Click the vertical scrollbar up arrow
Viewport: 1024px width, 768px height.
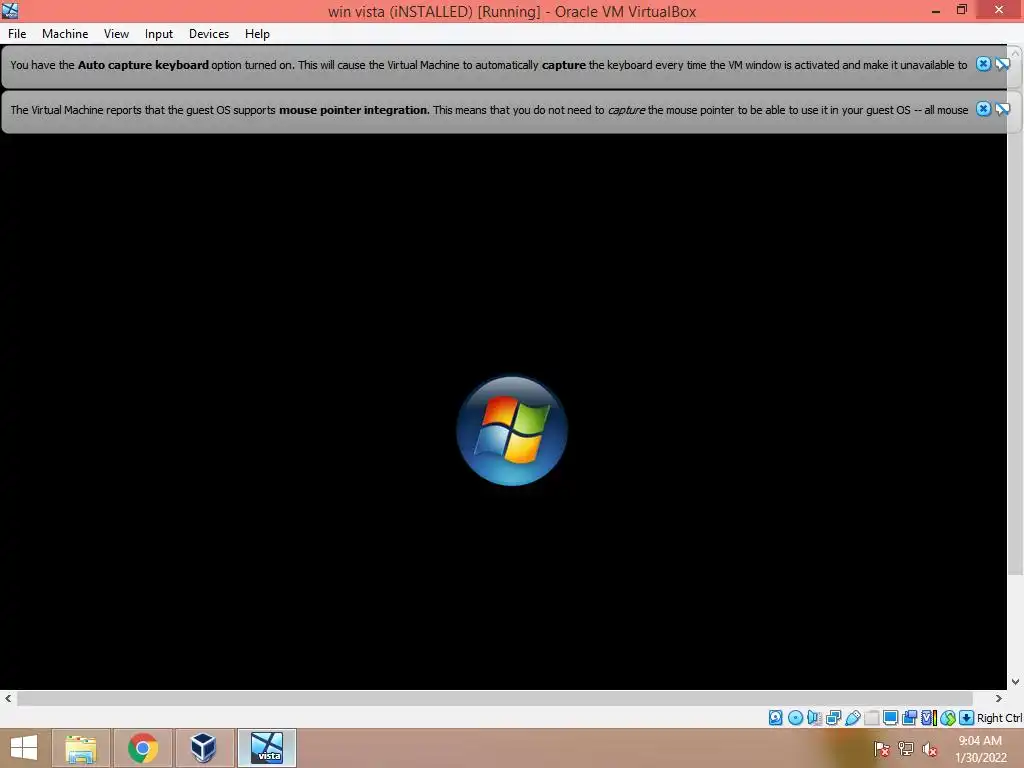(1016, 52)
